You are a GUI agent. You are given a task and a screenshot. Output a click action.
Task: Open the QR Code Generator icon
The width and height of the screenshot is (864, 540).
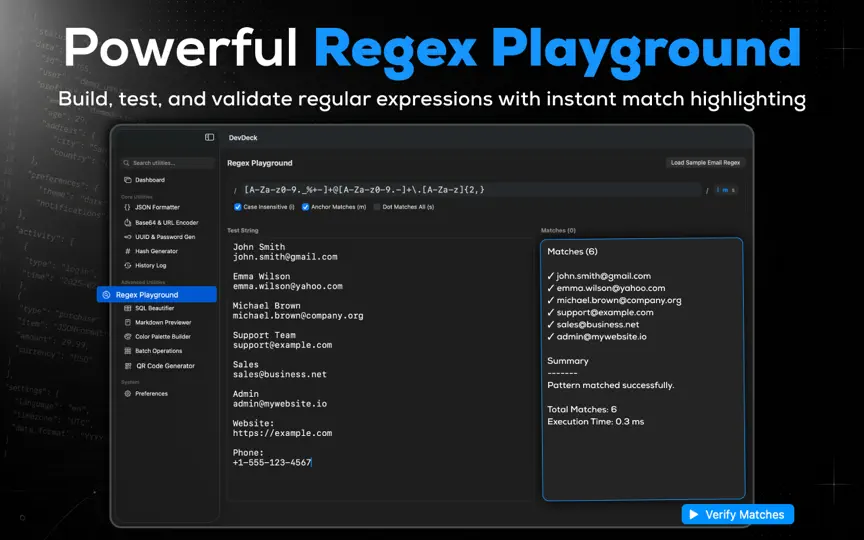click(128, 366)
